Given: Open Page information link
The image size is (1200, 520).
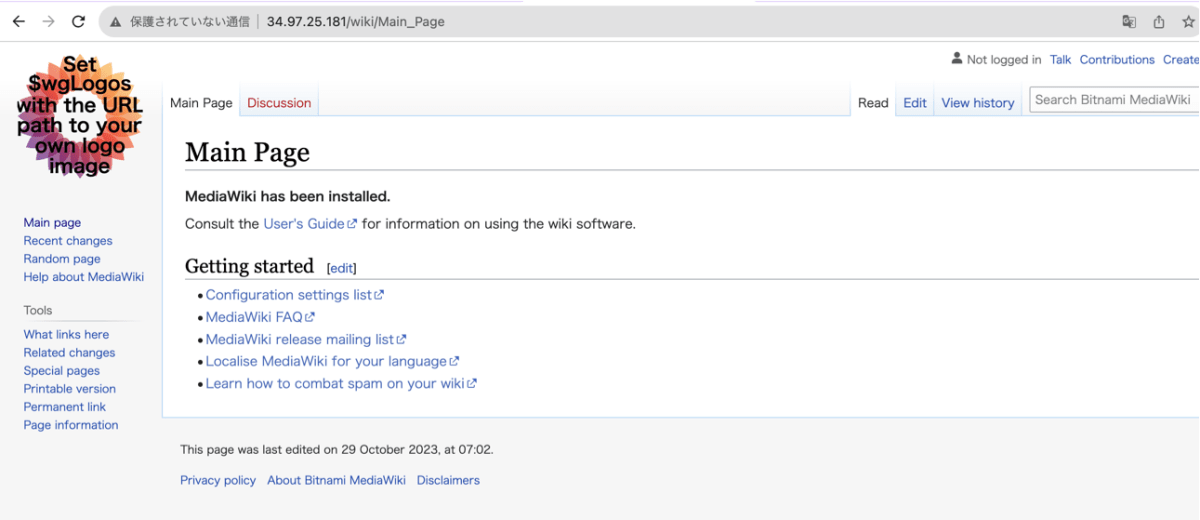Looking at the screenshot, I should point(71,425).
